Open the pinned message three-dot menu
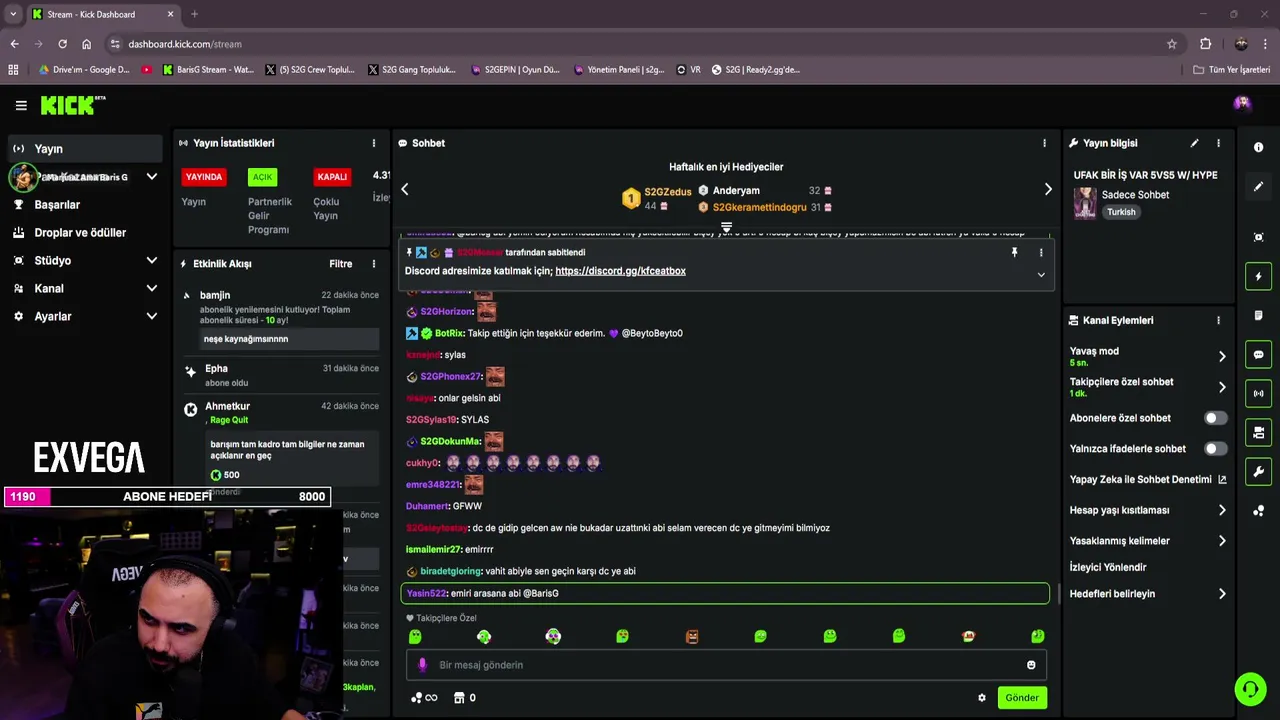The image size is (1280, 720). 1041,252
